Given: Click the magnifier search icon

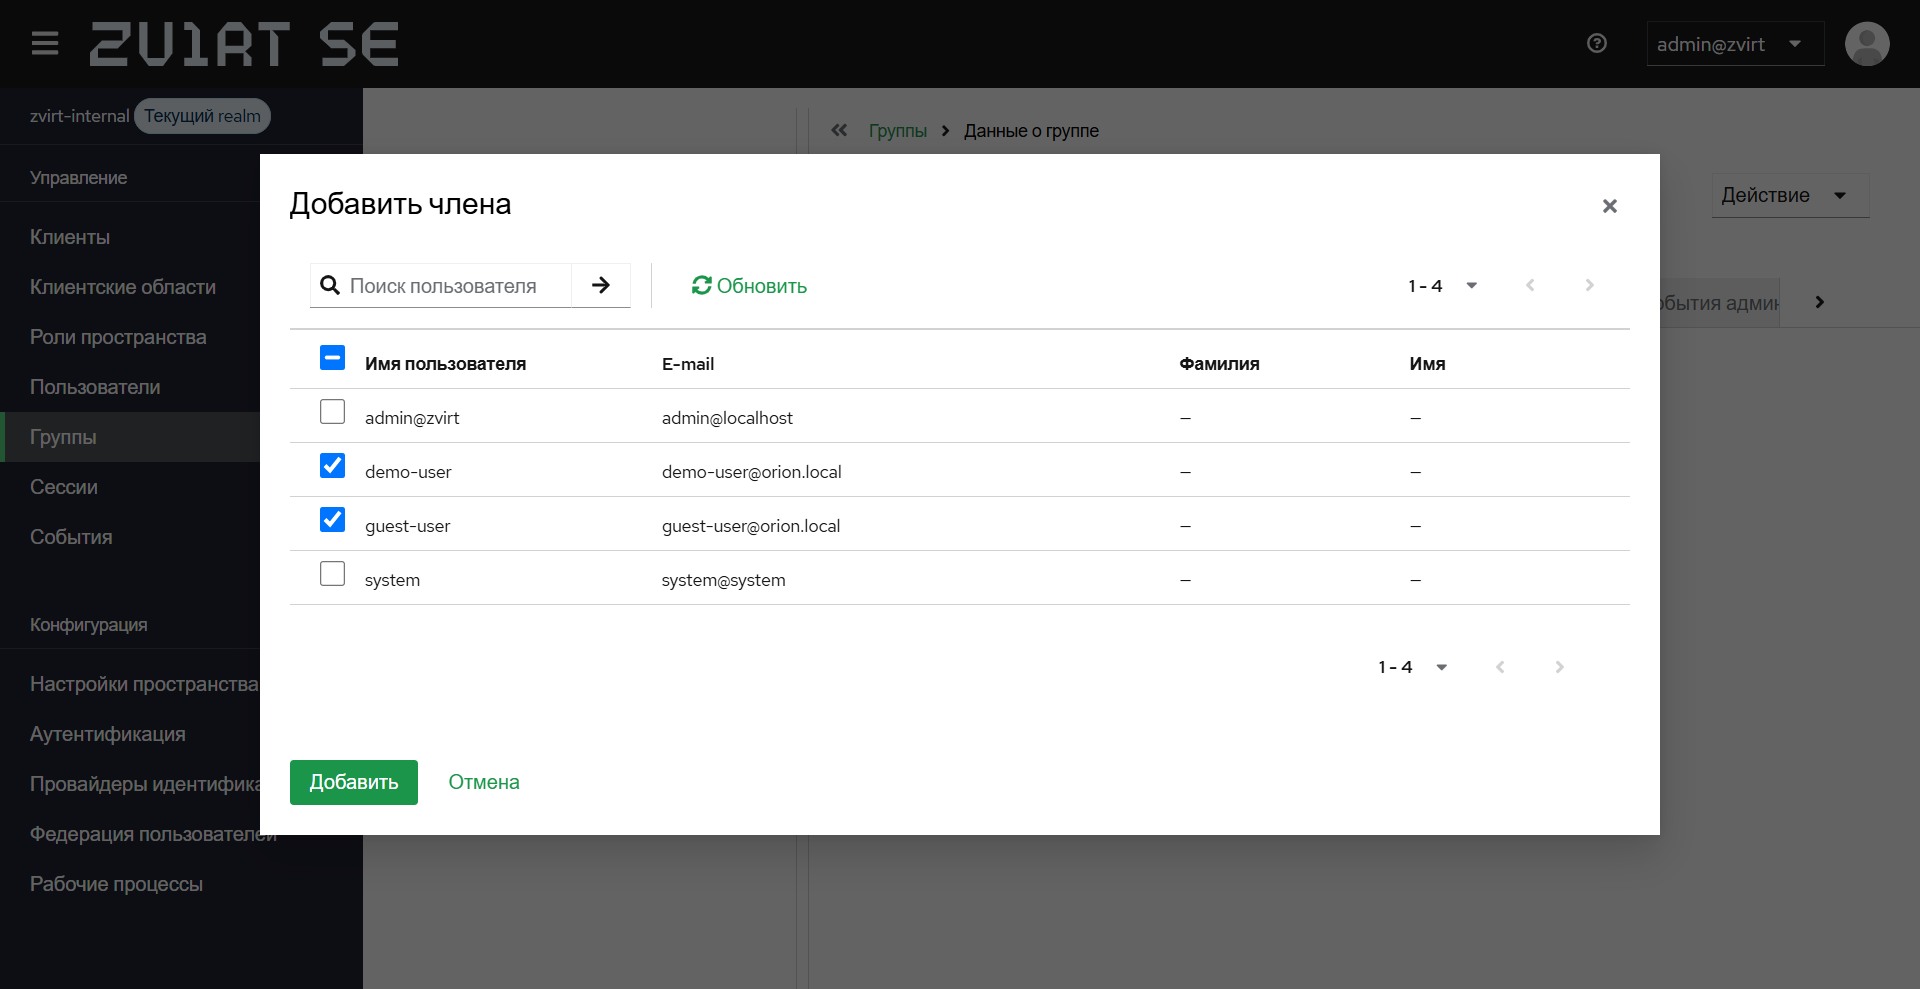Looking at the screenshot, I should tap(330, 286).
